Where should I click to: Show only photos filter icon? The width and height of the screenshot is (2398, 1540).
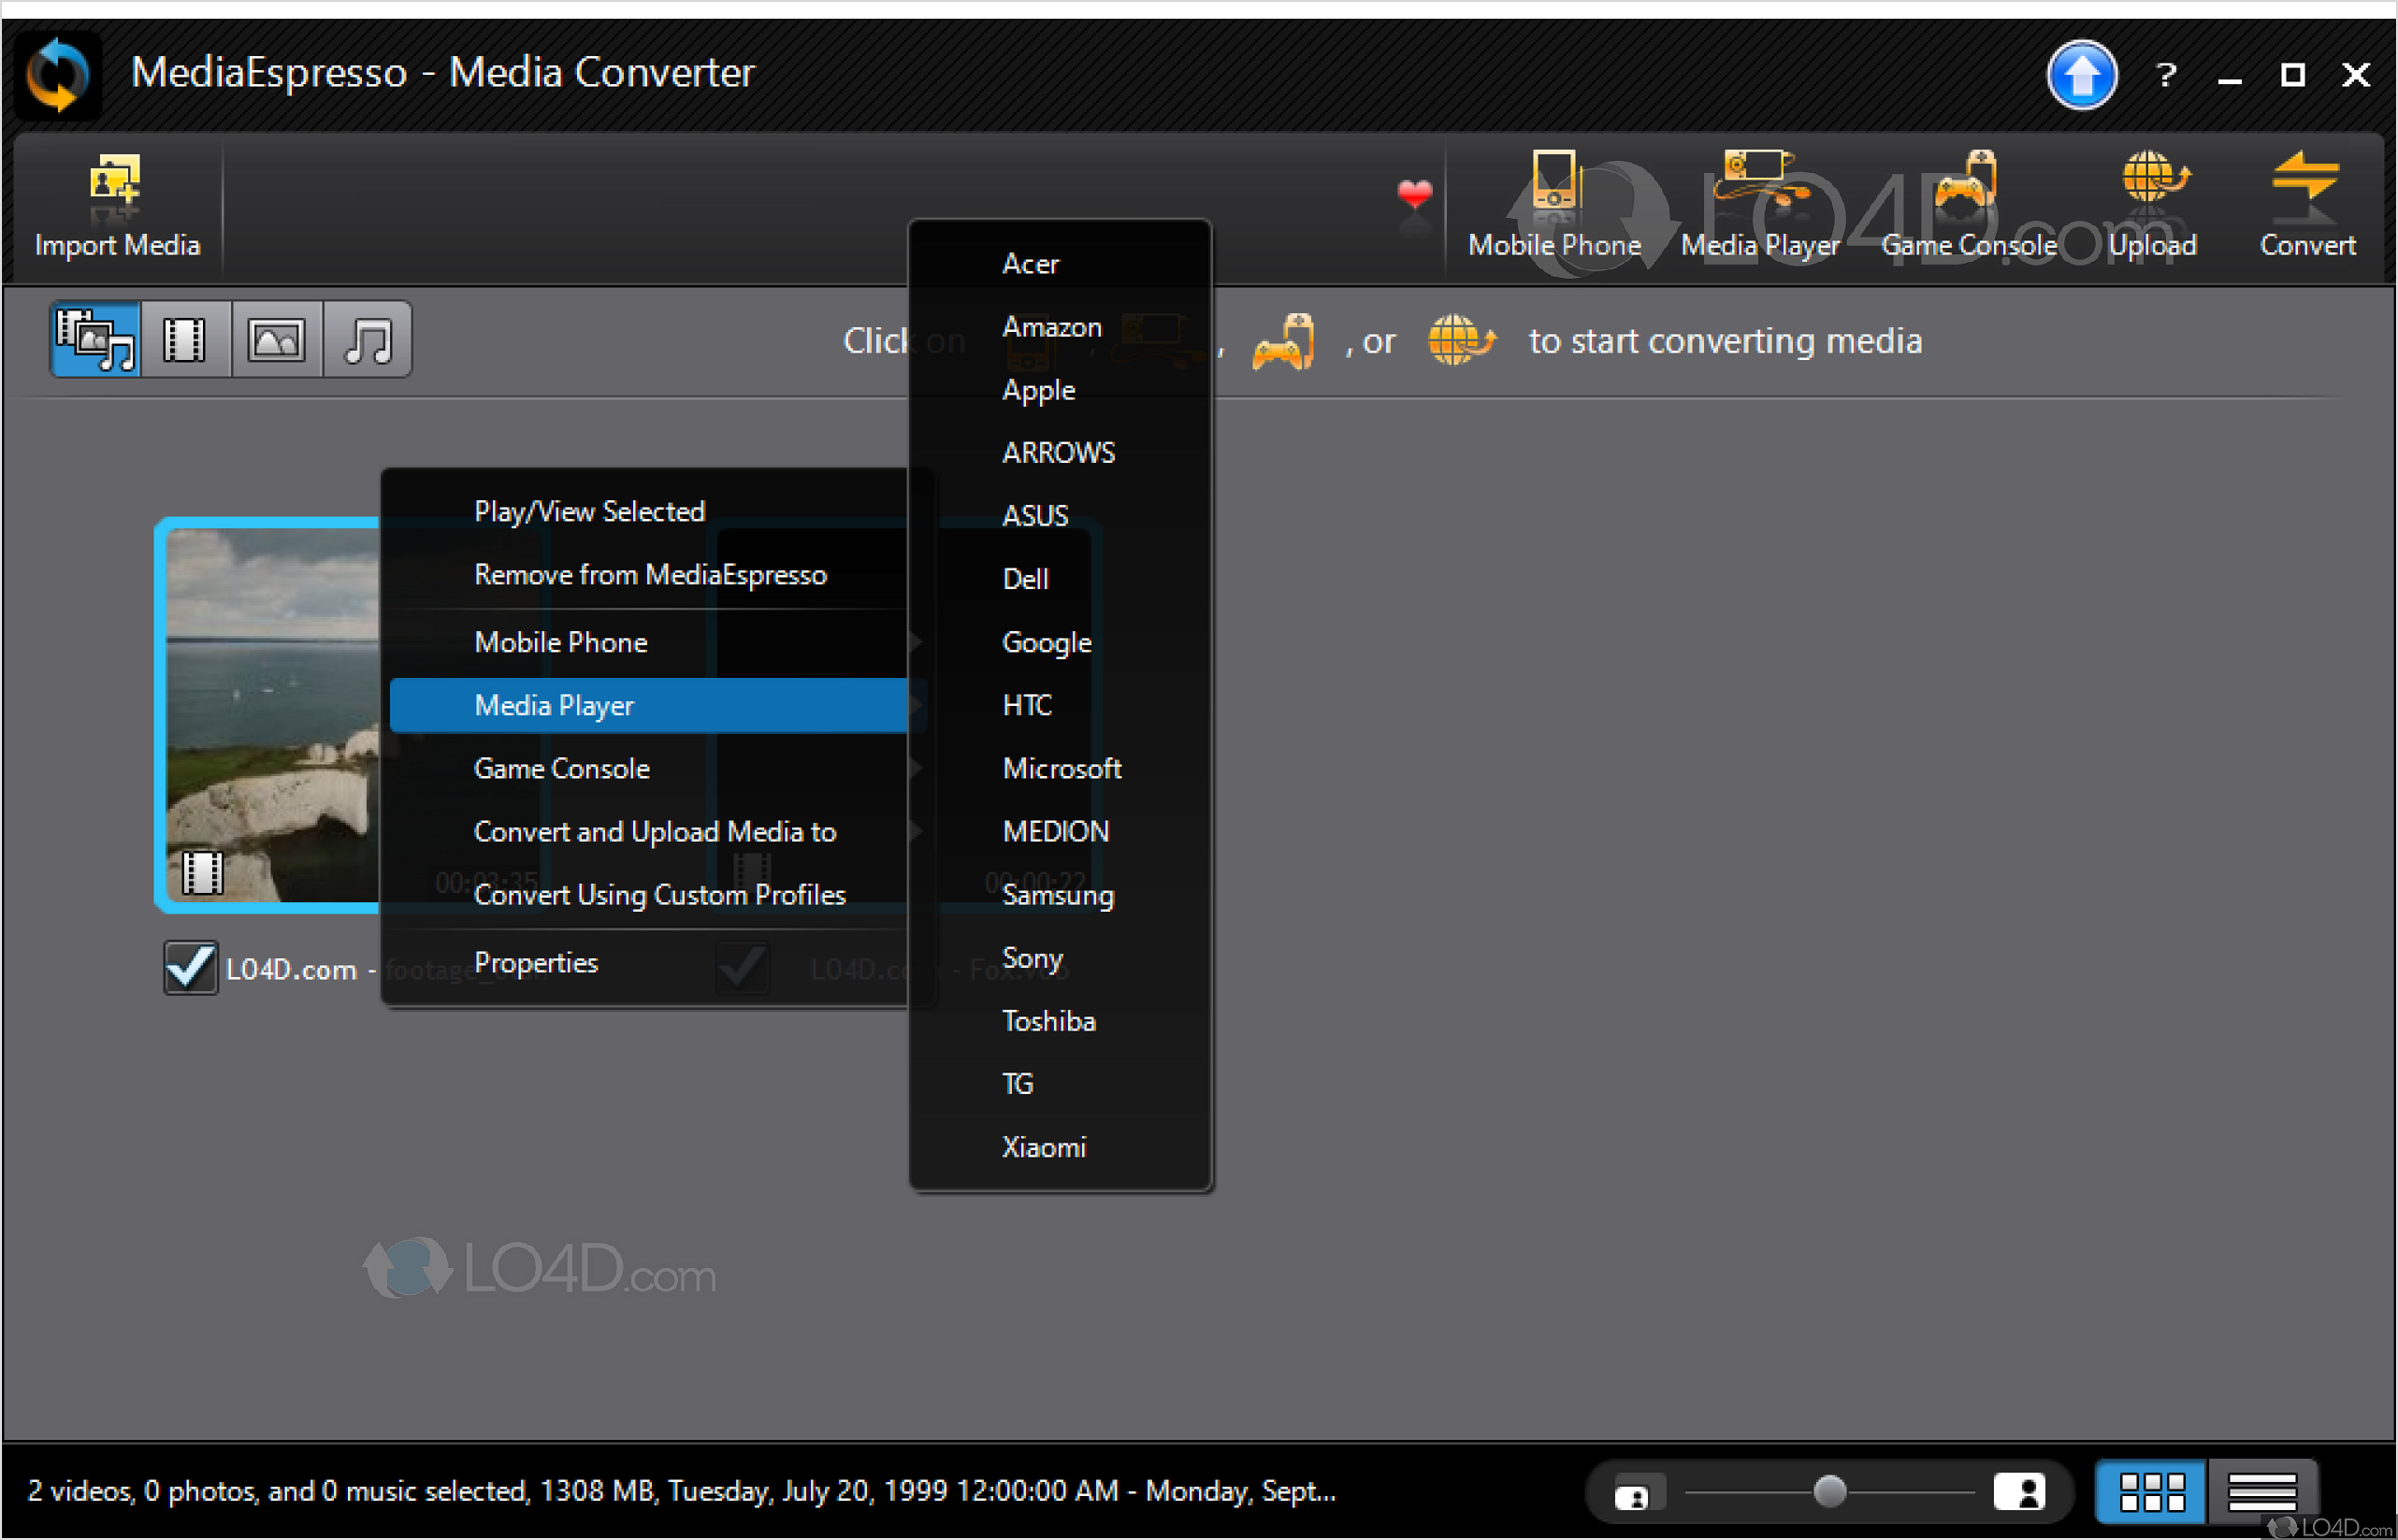tap(276, 340)
